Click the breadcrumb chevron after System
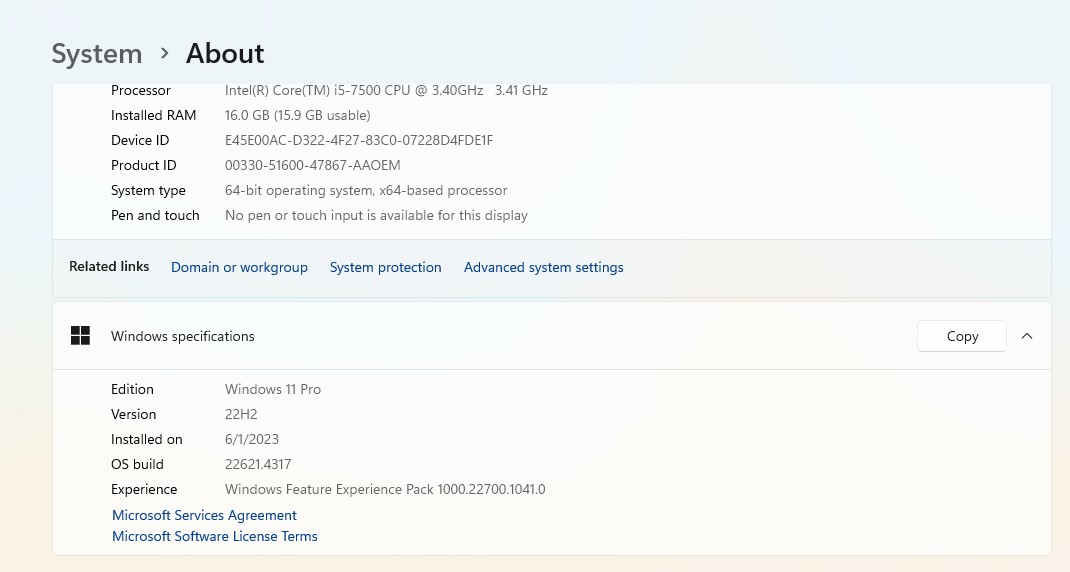 click(x=164, y=53)
